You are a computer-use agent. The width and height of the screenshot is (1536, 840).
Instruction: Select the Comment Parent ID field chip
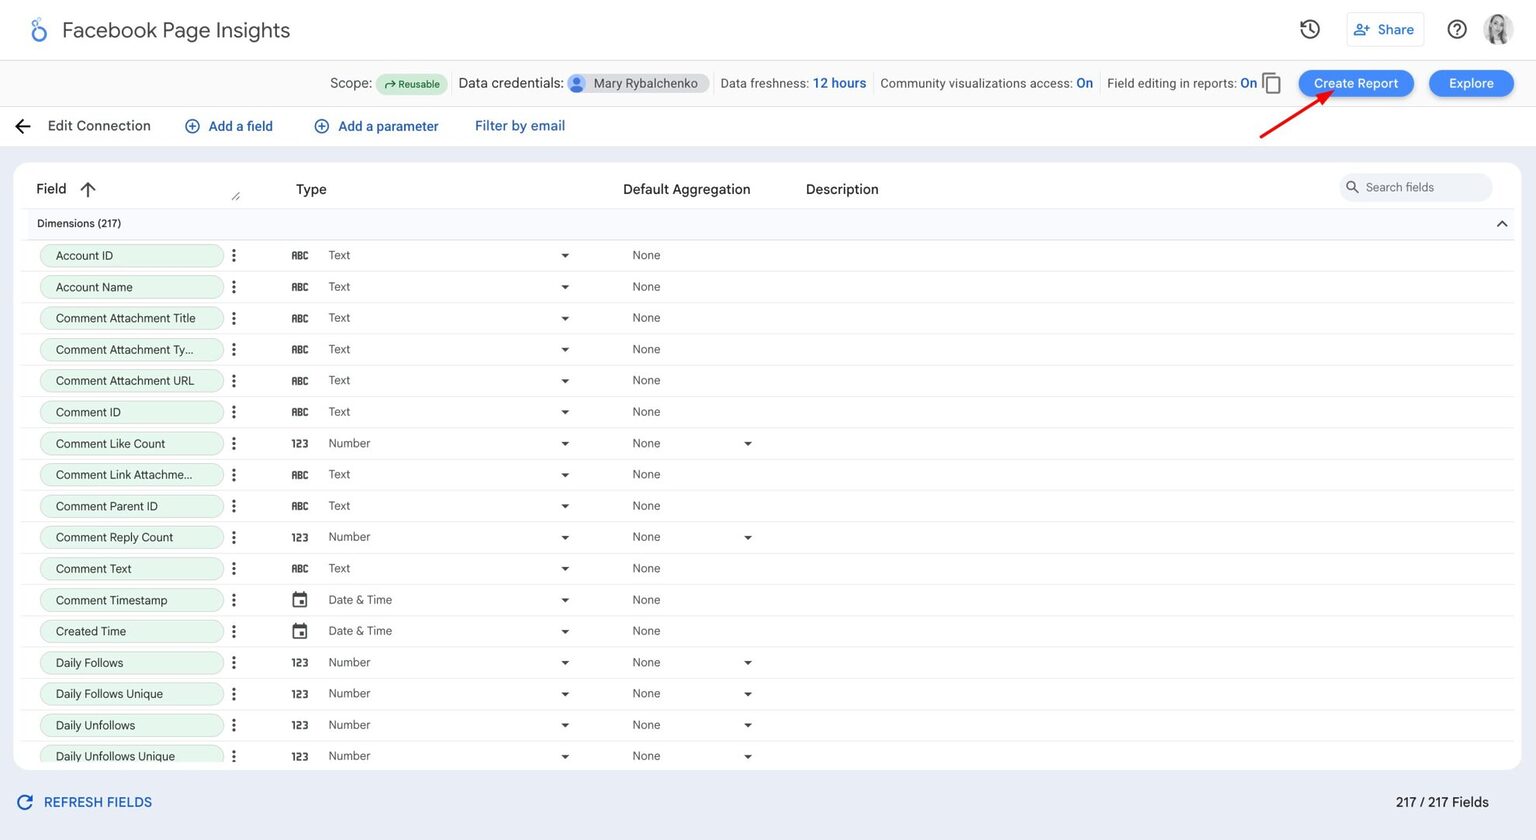click(132, 507)
